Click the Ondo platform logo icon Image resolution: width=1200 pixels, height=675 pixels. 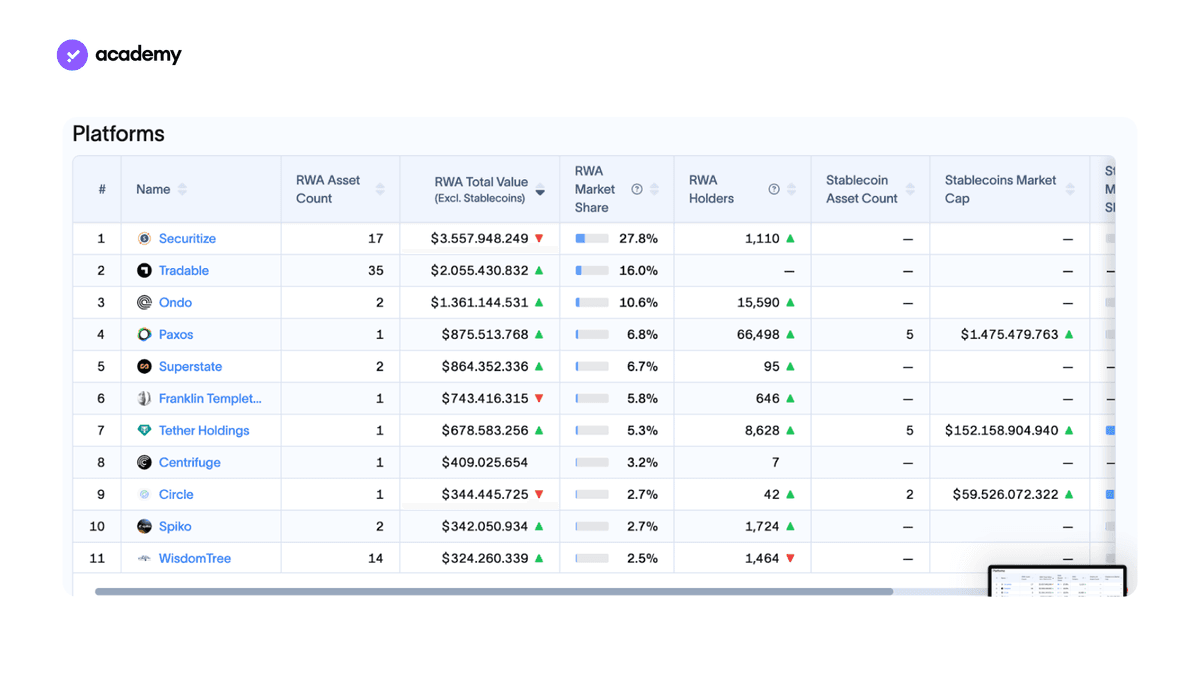pyautogui.click(x=144, y=302)
